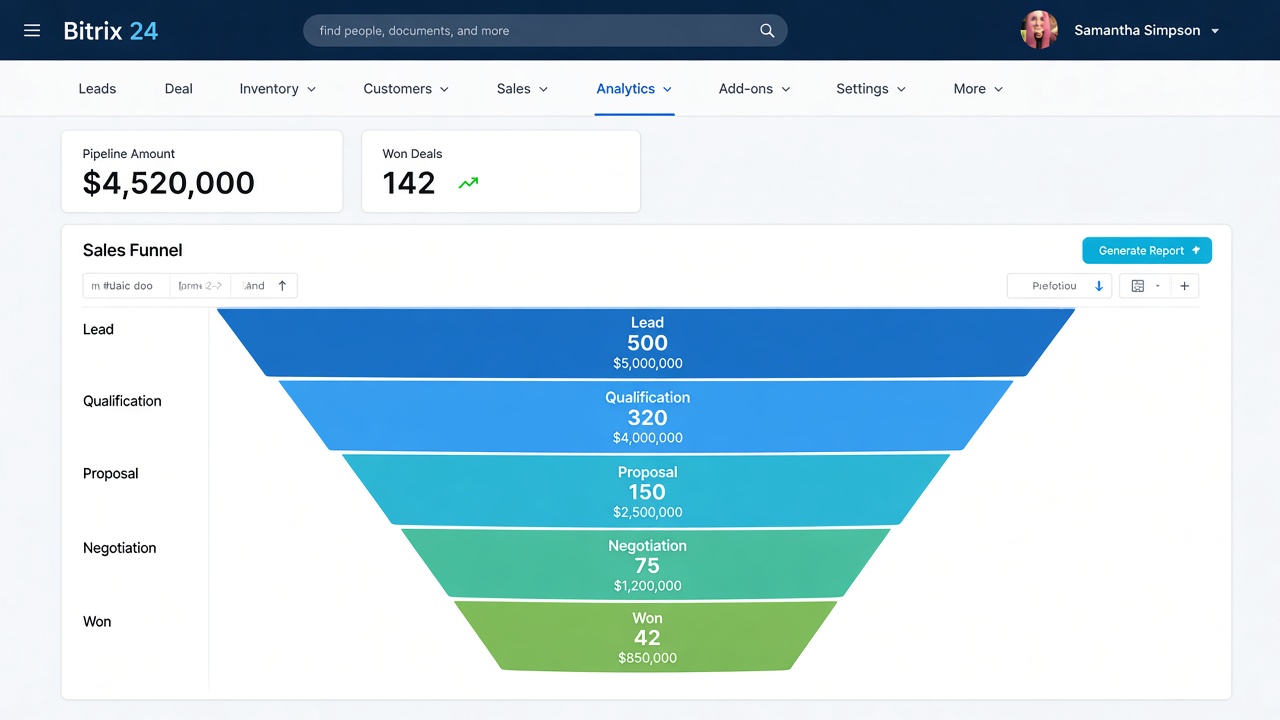Viewport: 1280px width, 720px height.
Task: Click the Won Deals green trend arrow
Action: (468, 183)
